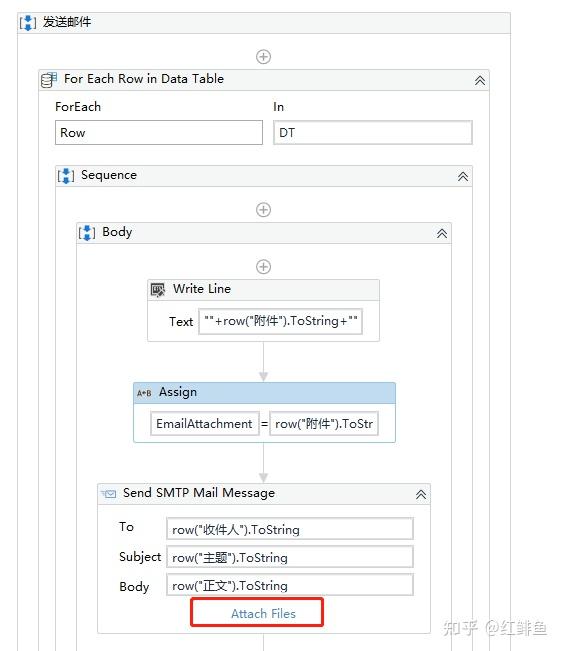This screenshot has width=562, height=651.
Task: Add activity via plus below 发送邮件 header
Action: click(x=264, y=56)
